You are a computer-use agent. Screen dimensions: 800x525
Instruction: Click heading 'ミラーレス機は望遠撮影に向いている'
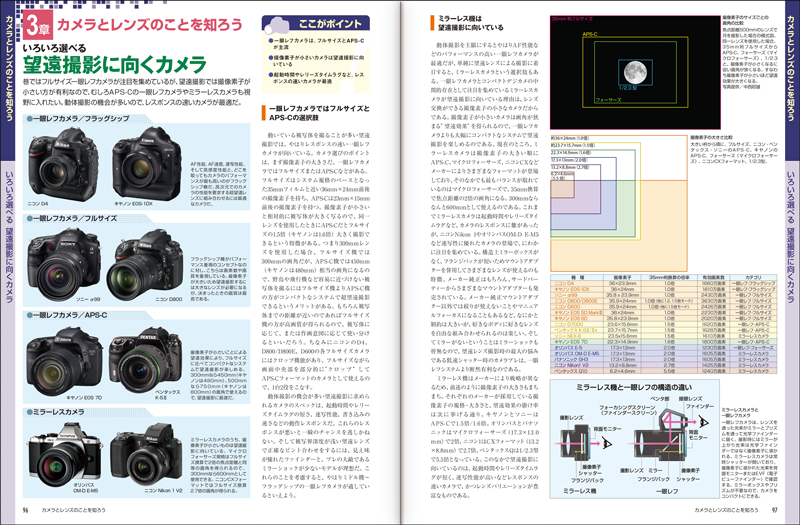pos(466,23)
